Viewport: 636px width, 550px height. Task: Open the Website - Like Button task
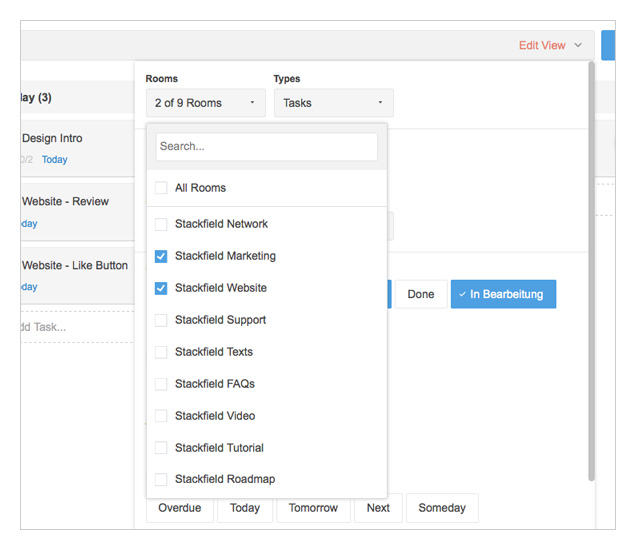[x=78, y=275]
